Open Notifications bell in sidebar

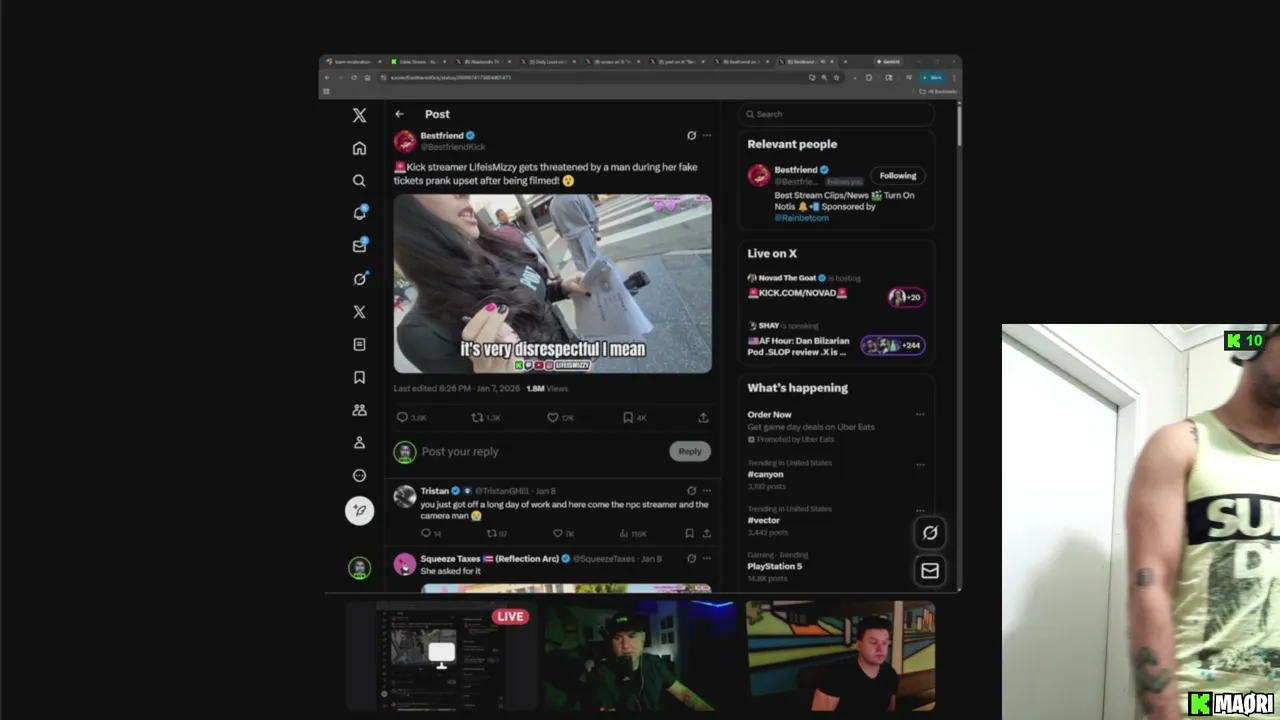359,213
